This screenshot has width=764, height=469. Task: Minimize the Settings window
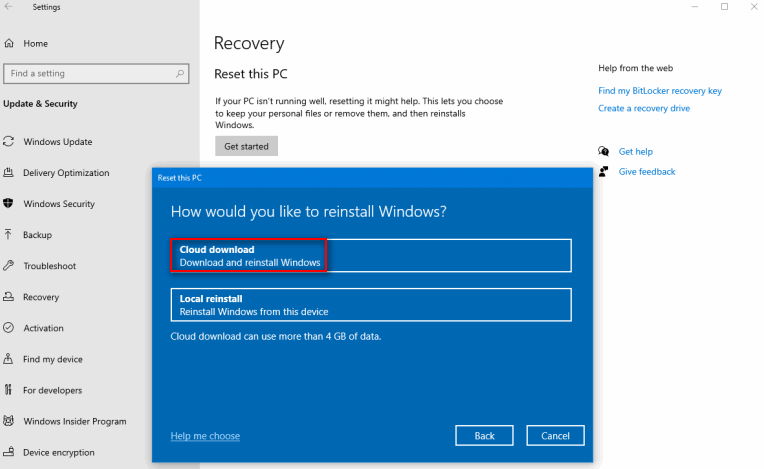coord(695,7)
